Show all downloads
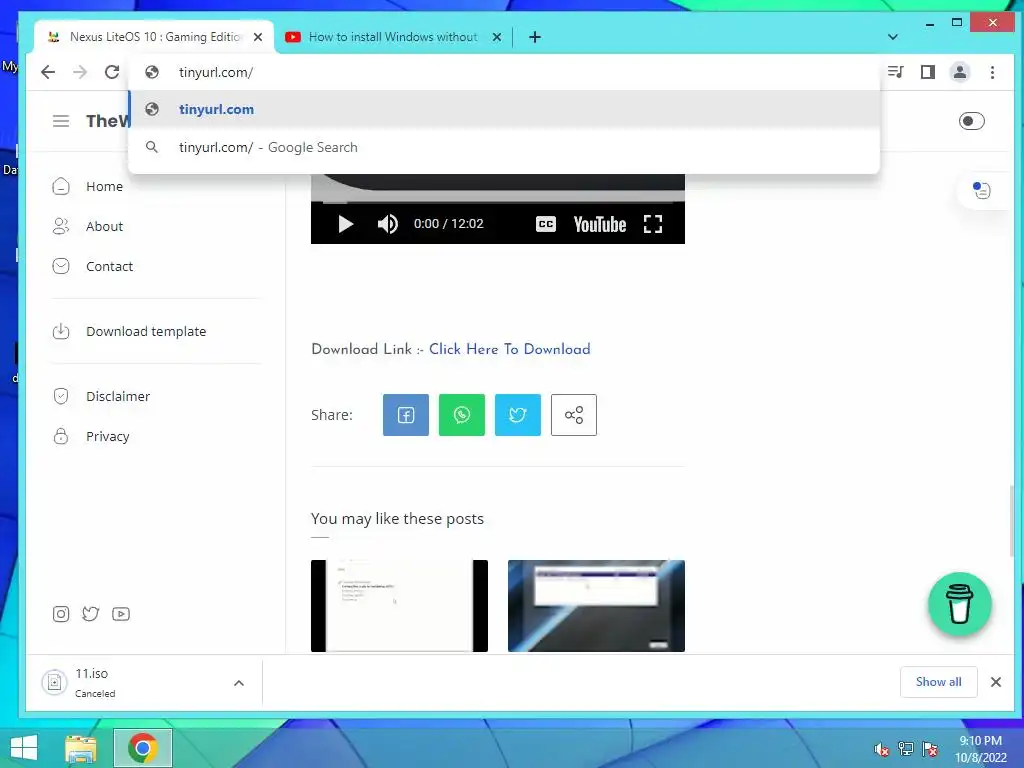This screenshot has height=768, width=1024. (938, 682)
